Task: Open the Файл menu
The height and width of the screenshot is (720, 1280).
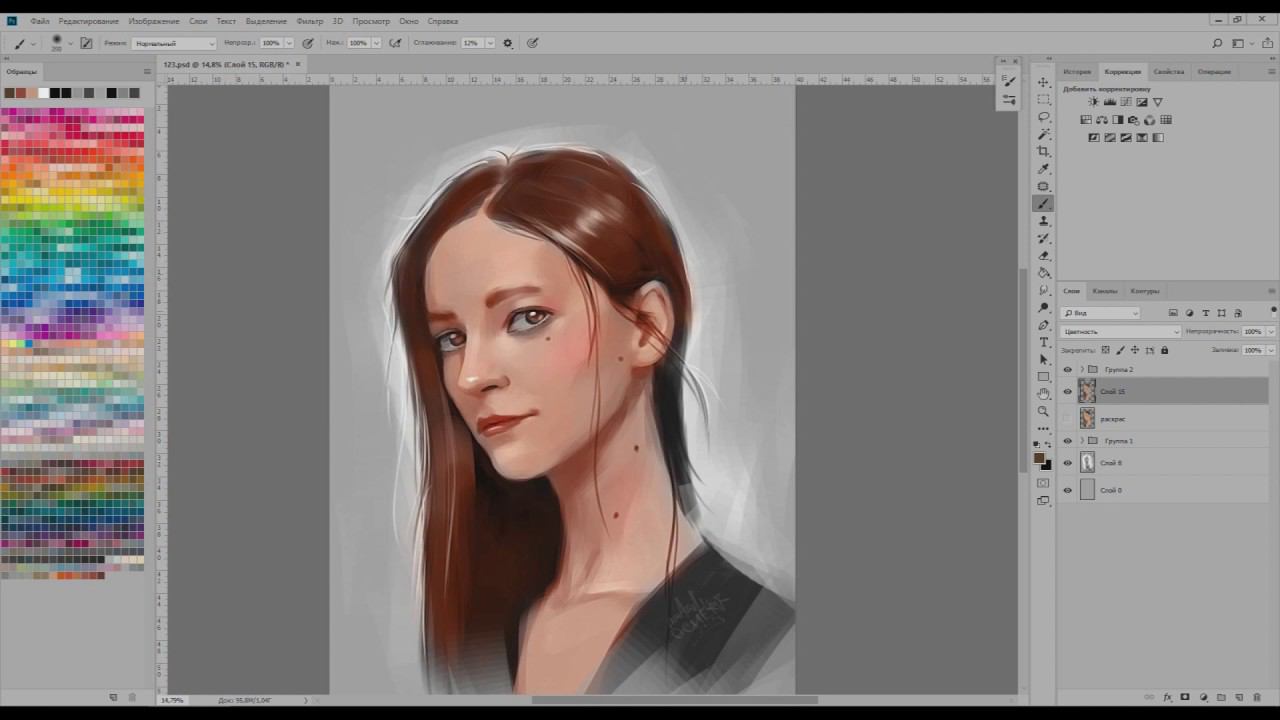Action: coord(39,21)
